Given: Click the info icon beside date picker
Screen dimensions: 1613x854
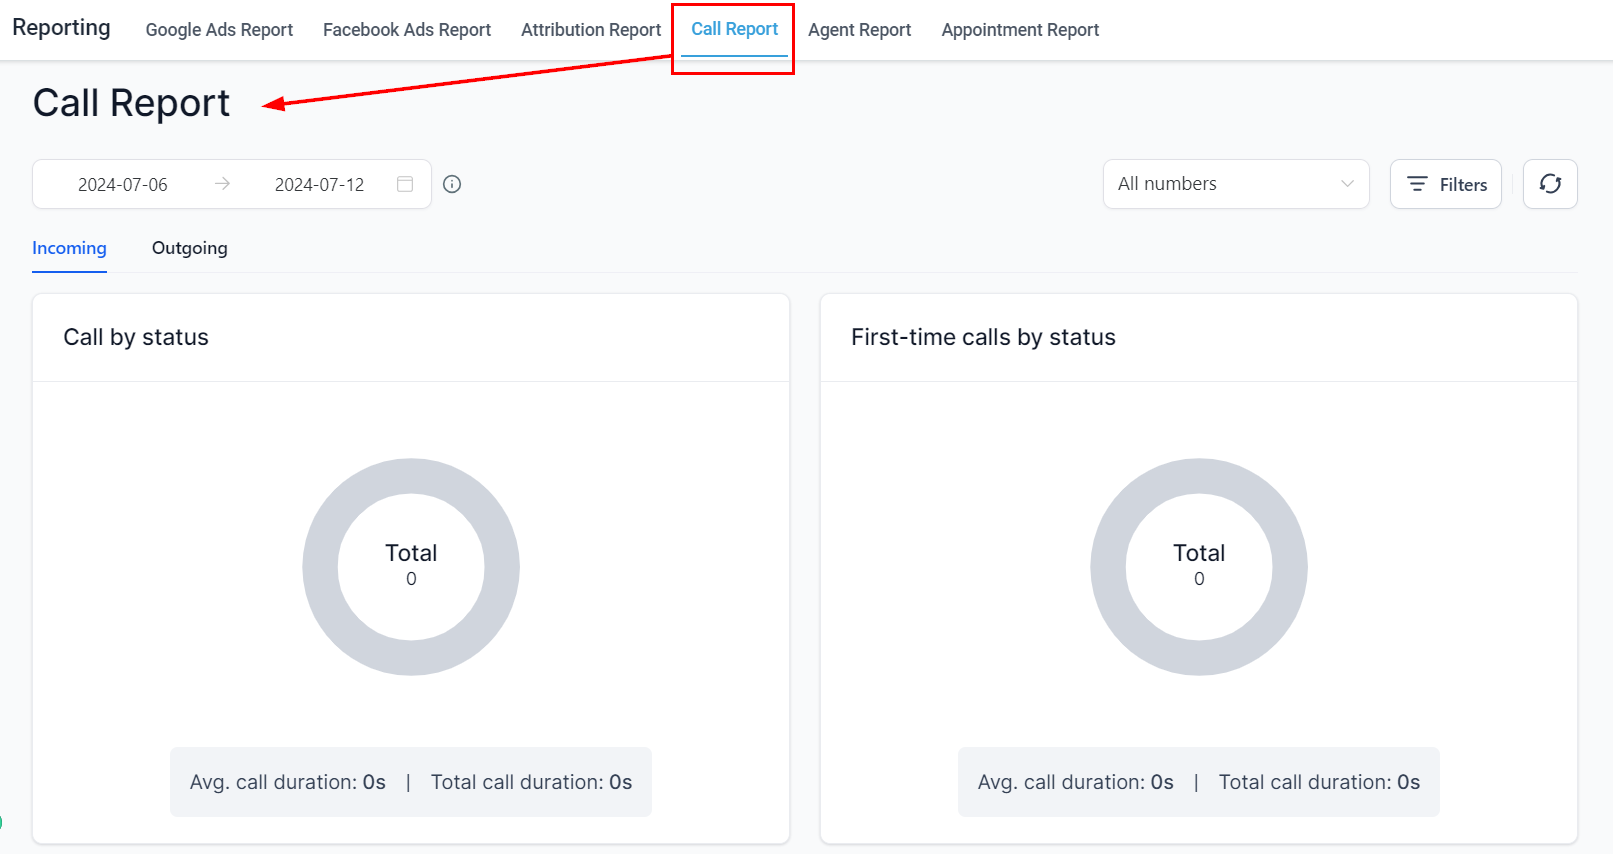Looking at the screenshot, I should point(452,184).
